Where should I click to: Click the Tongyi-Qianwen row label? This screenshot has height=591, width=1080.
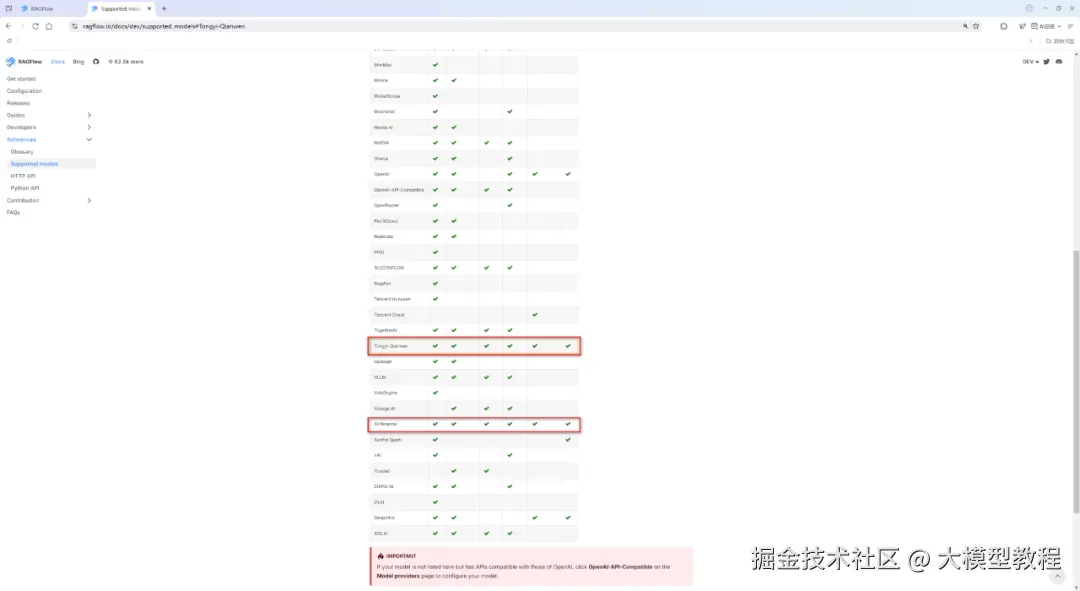(391, 346)
